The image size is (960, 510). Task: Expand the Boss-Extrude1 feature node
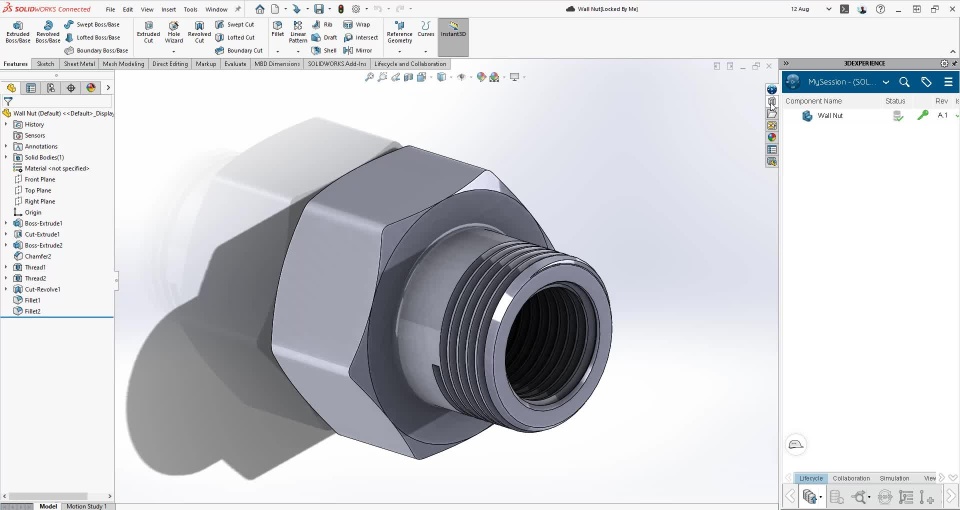(x=6, y=223)
